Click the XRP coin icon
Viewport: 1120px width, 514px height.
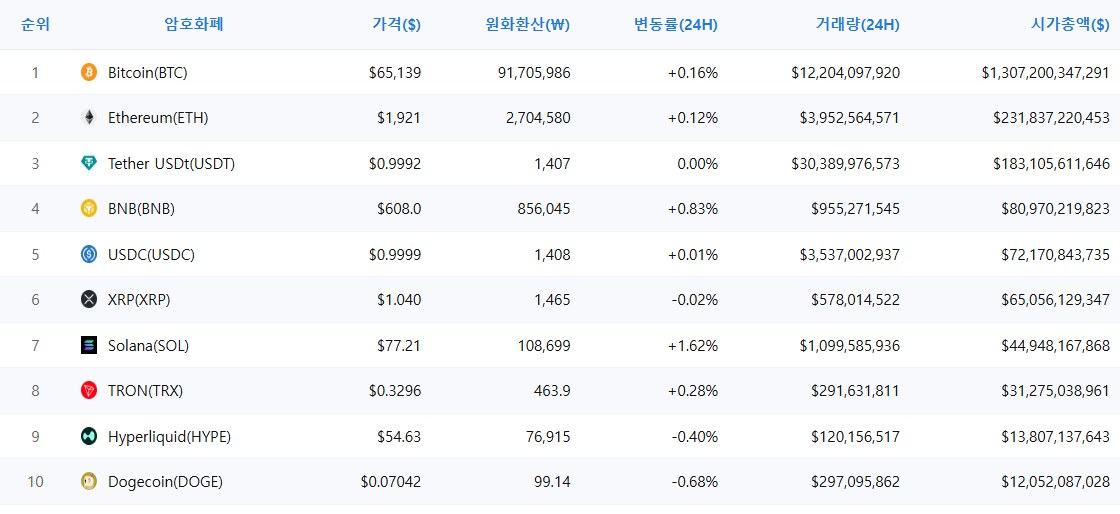point(89,300)
